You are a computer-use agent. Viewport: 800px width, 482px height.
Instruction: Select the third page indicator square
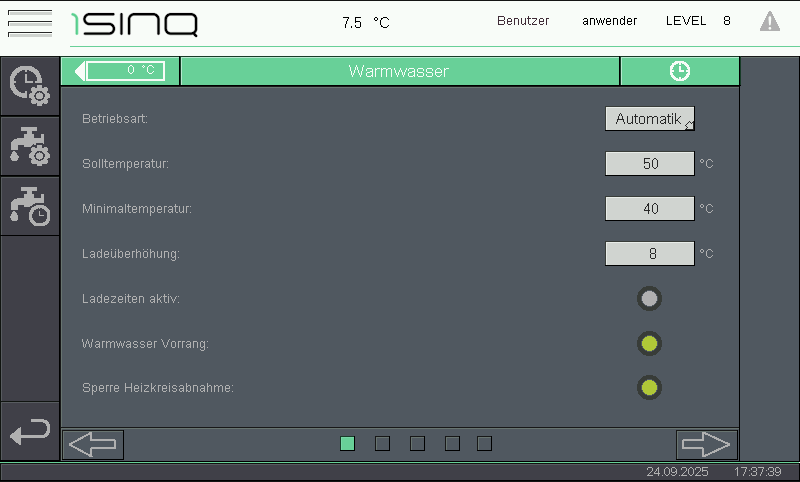pyautogui.click(x=417, y=443)
